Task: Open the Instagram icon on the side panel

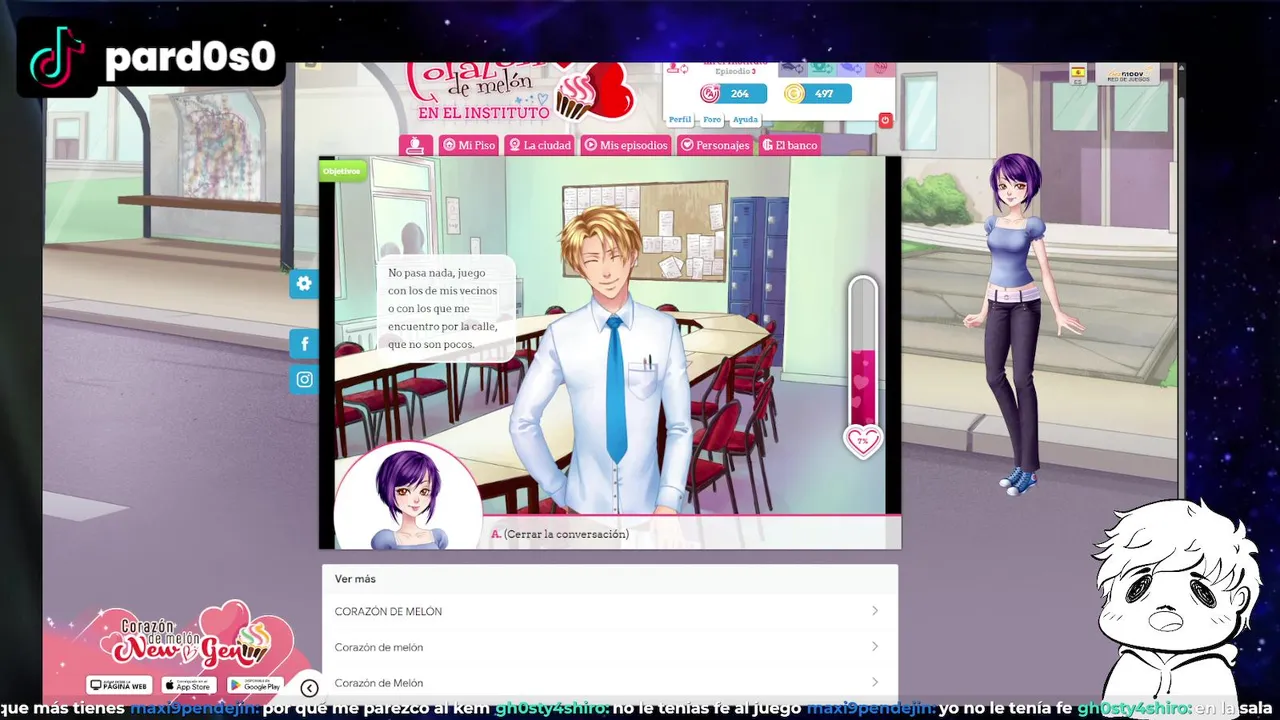Action: point(304,379)
